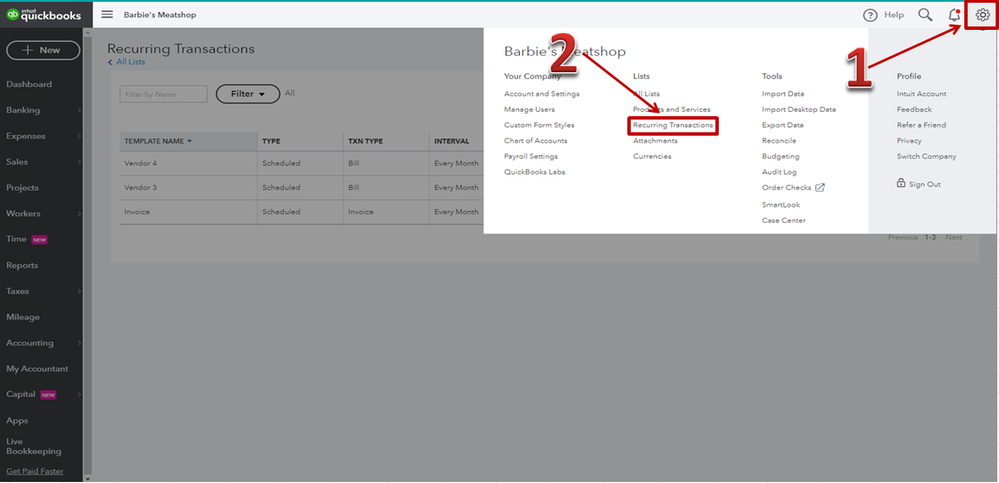Click the + New button
The width and height of the screenshot is (999, 483).
43,50
